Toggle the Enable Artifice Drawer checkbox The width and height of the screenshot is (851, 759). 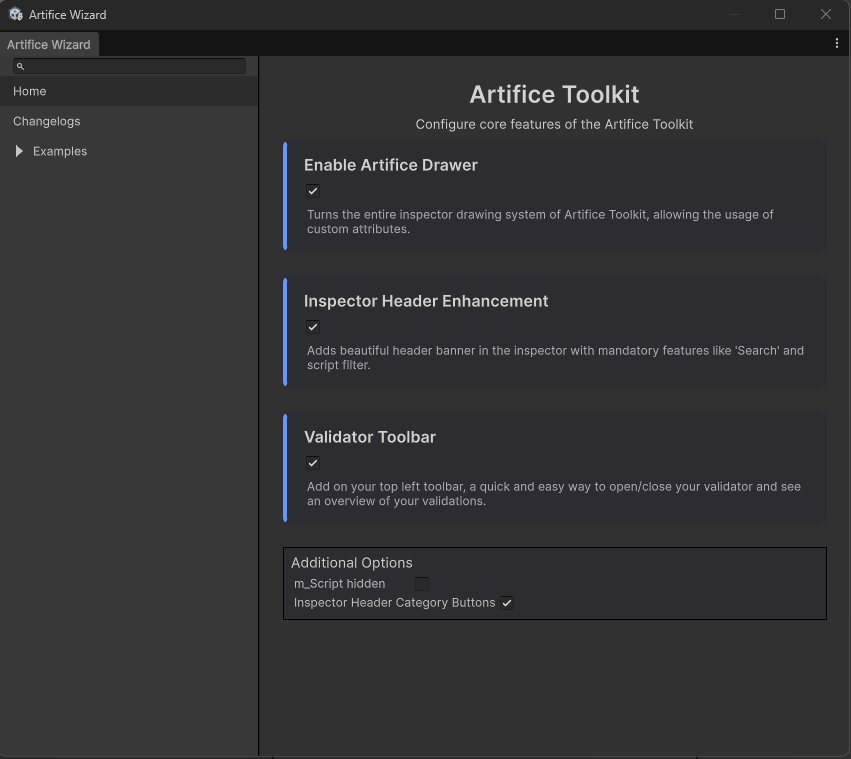point(313,191)
